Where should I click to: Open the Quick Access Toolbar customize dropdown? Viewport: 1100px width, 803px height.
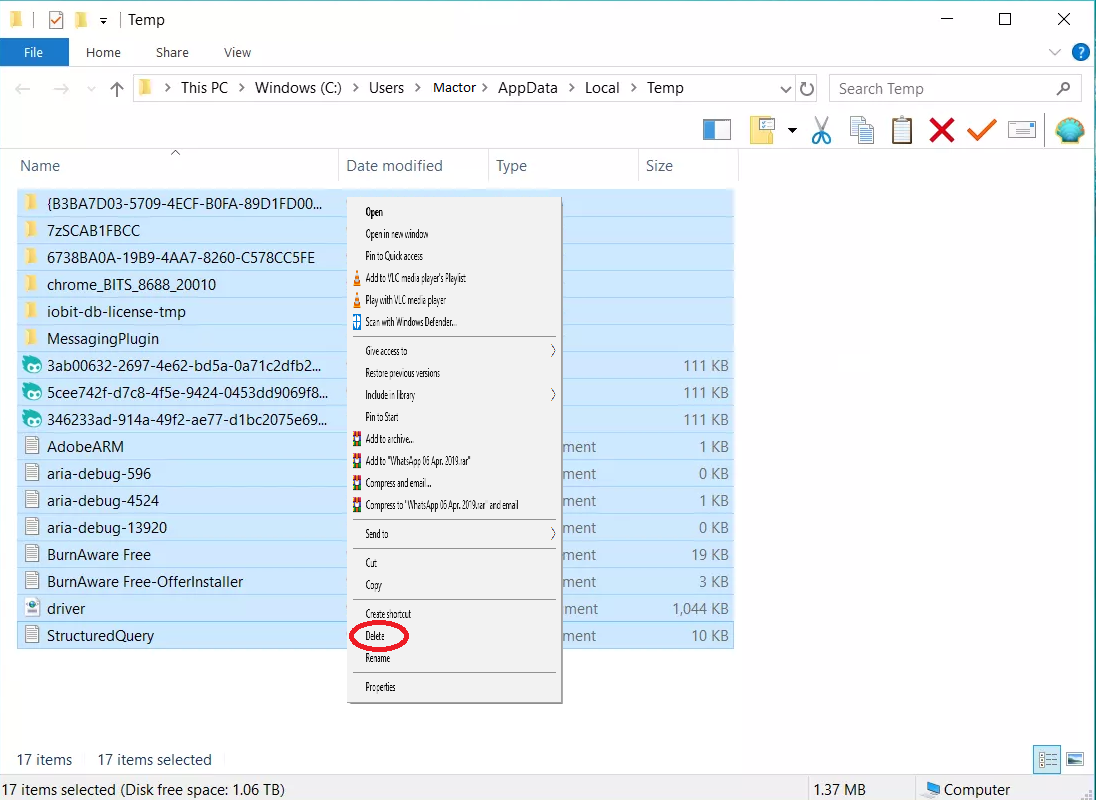coord(104,20)
